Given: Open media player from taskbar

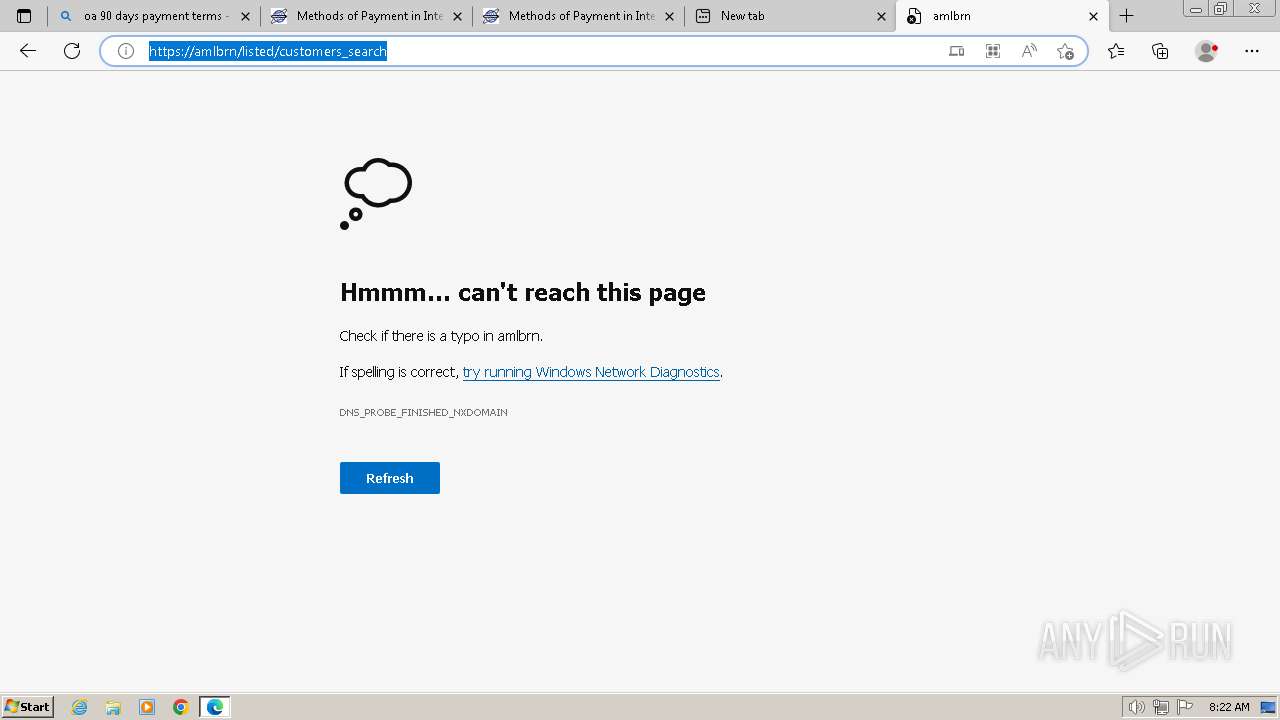Looking at the screenshot, I should tap(147, 707).
